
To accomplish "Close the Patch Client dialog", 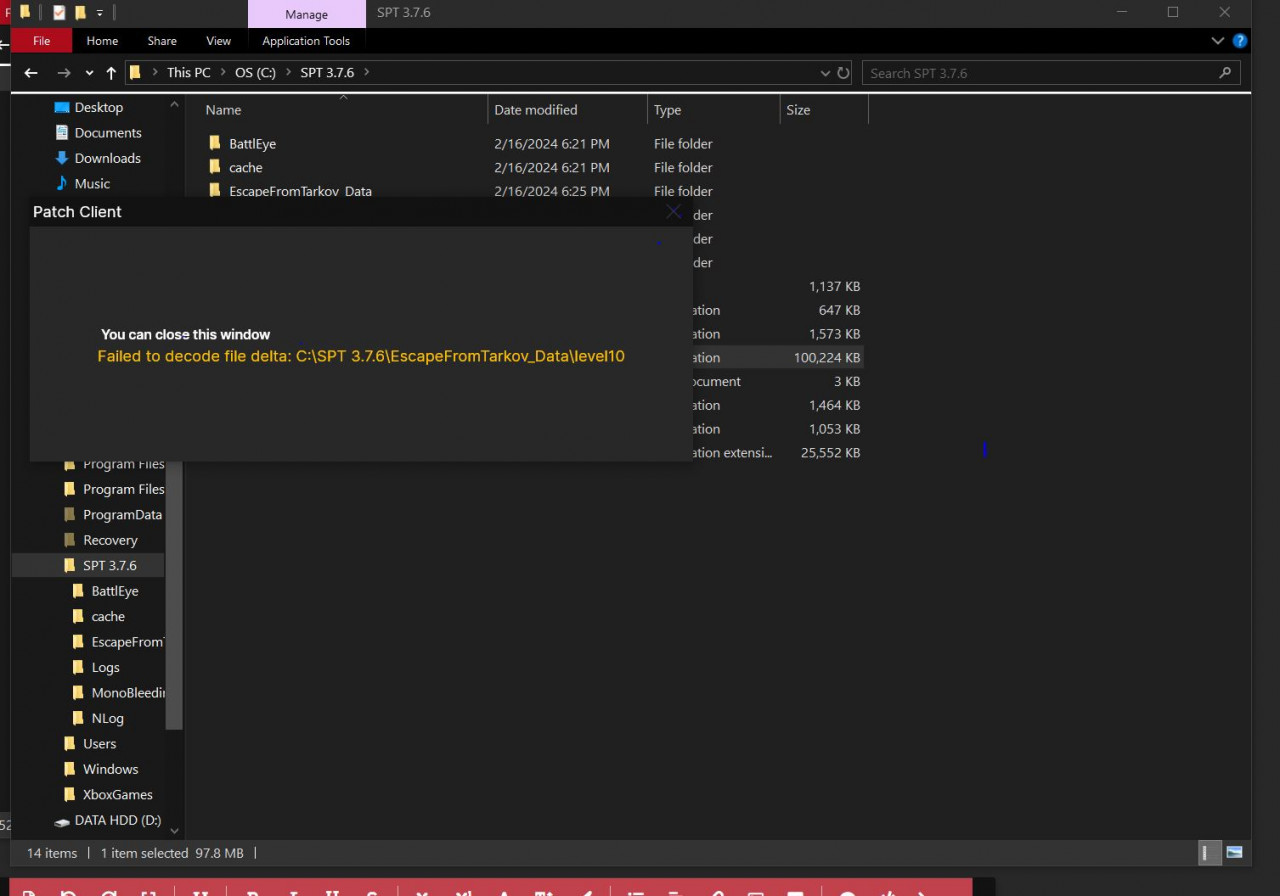I will (x=673, y=211).
